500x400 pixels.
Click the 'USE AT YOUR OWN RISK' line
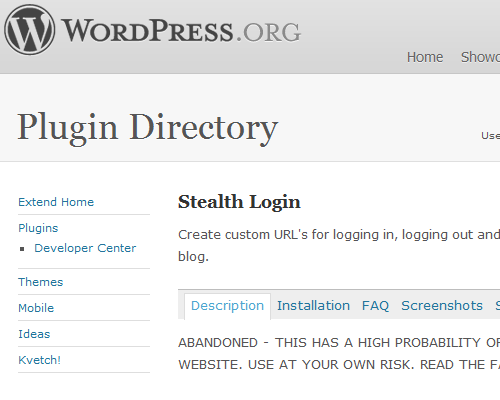(331, 365)
